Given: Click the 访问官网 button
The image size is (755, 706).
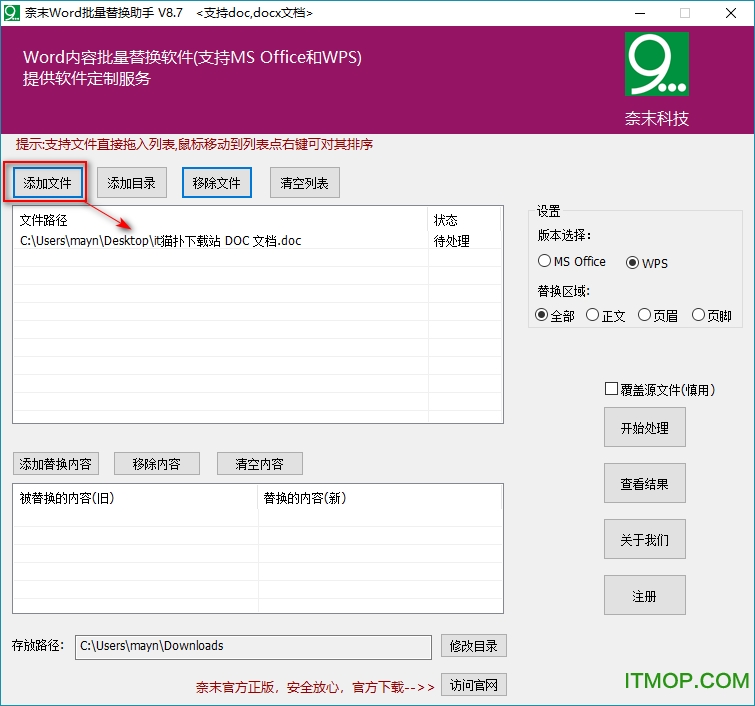Looking at the screenshot, I should point(474,685).
